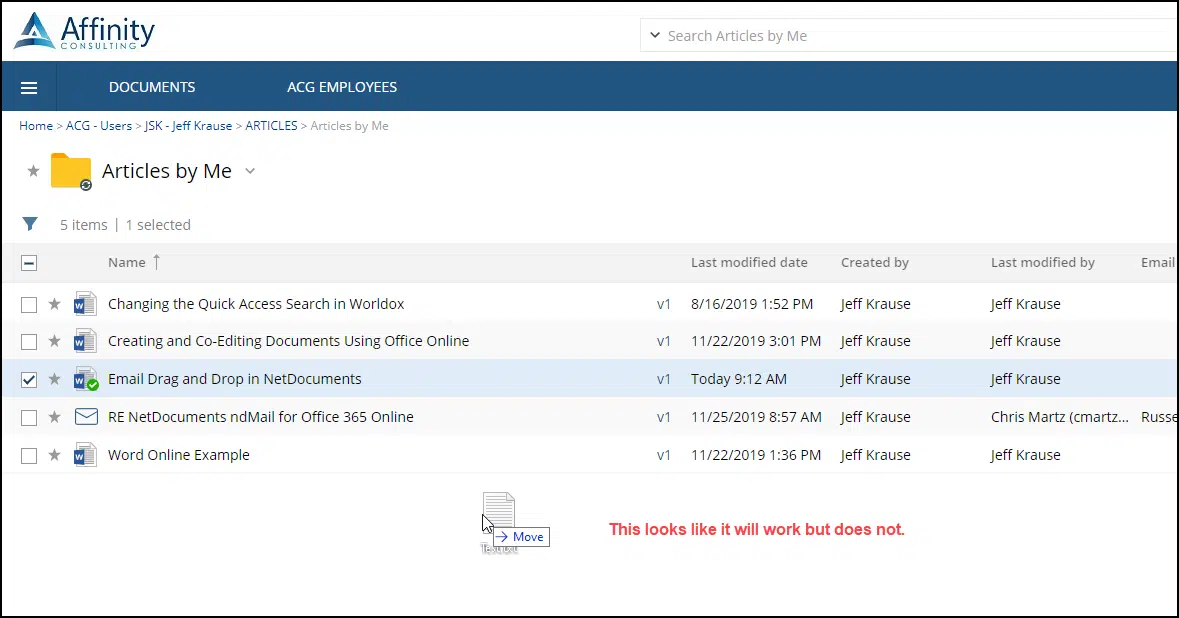Viewport: 1179px width, 618px height.
Task: Open Creating and Co-Editing Documents Using Office Online
Action: click(288, 341)
